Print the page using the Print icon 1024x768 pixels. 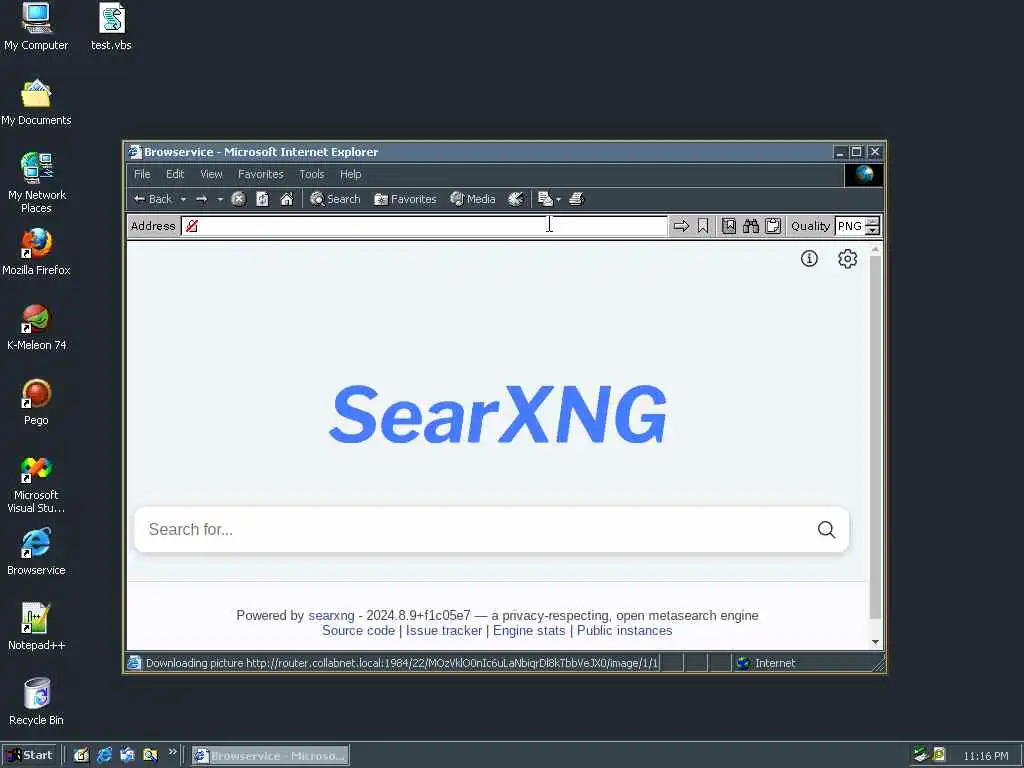coord(576,199)
